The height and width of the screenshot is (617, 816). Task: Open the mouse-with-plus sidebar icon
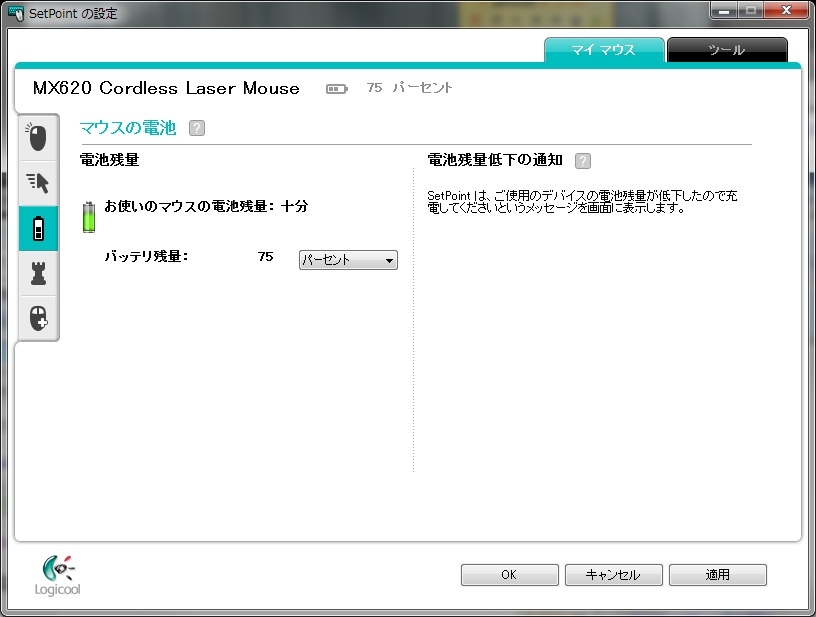(38, 318)
